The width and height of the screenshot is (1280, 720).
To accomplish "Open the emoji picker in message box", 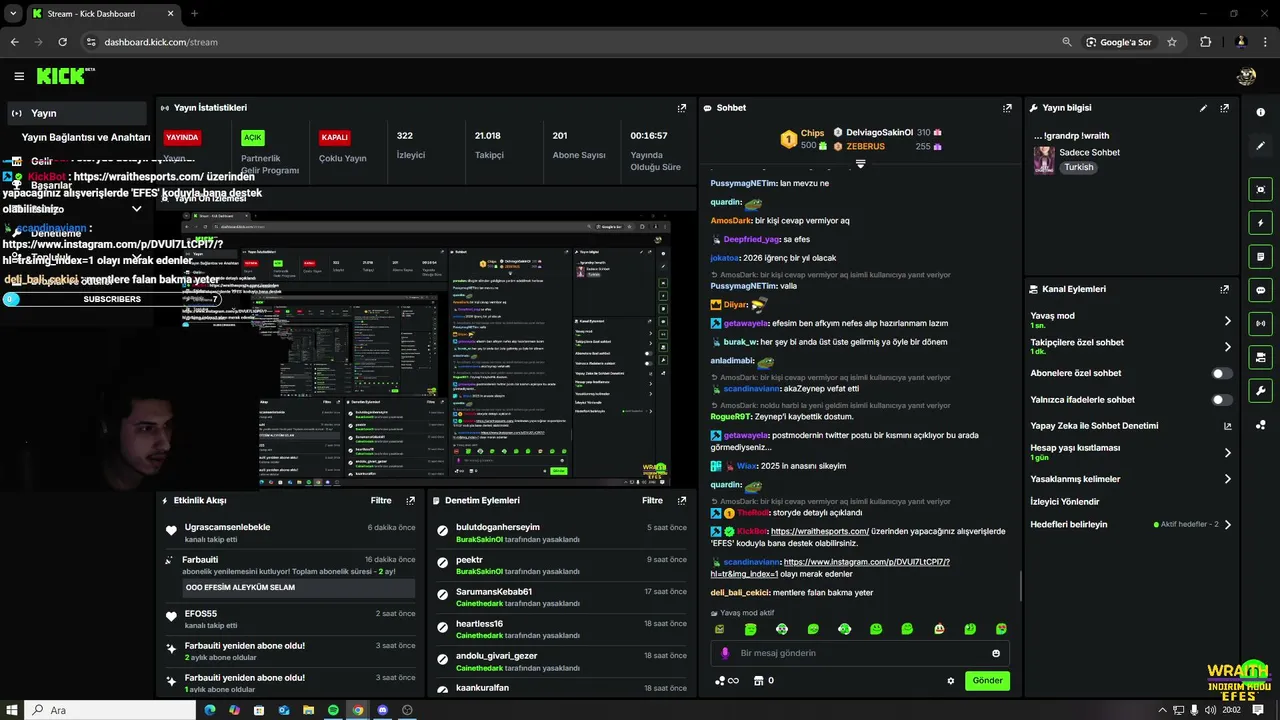I will pyautogui.click(x=996, y=653).
